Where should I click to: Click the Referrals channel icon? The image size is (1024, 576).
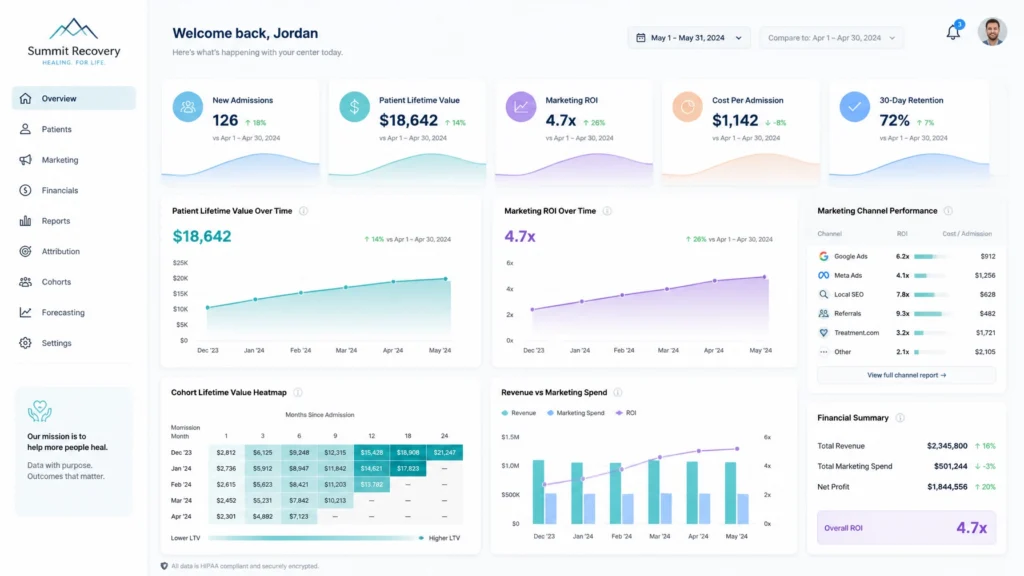coord(824,313)
